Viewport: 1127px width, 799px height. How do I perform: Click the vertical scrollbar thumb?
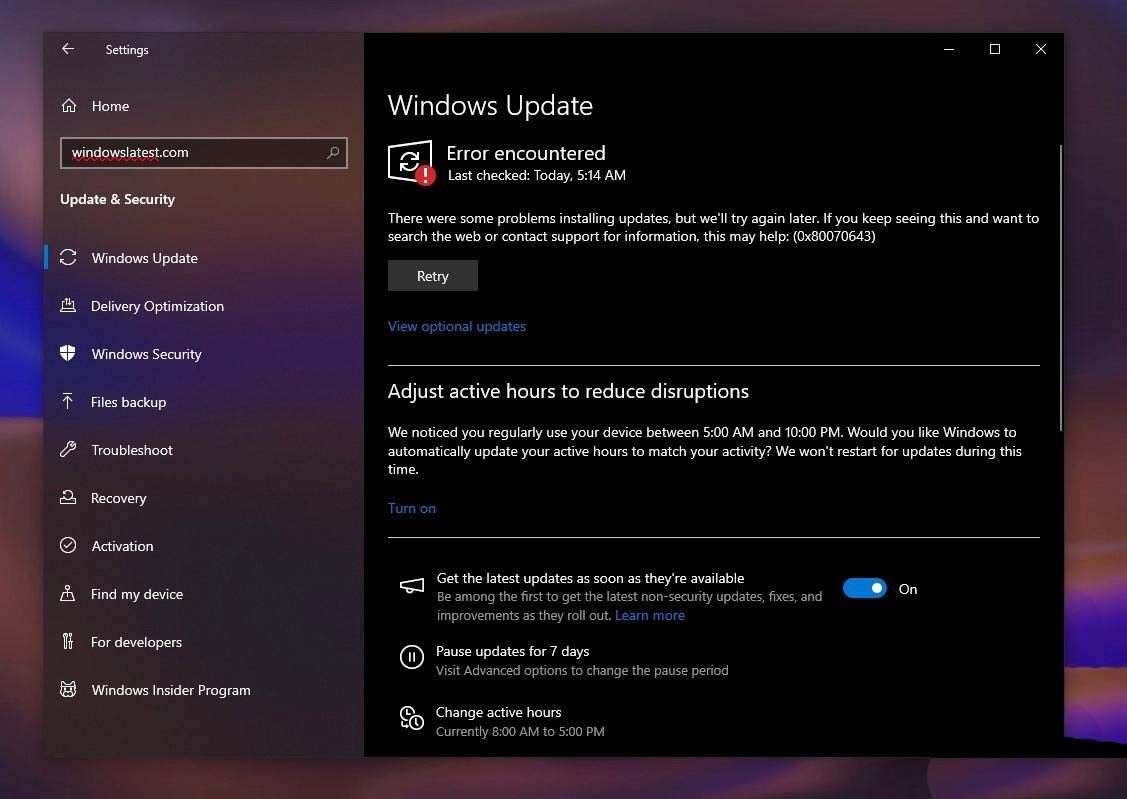1060,287
